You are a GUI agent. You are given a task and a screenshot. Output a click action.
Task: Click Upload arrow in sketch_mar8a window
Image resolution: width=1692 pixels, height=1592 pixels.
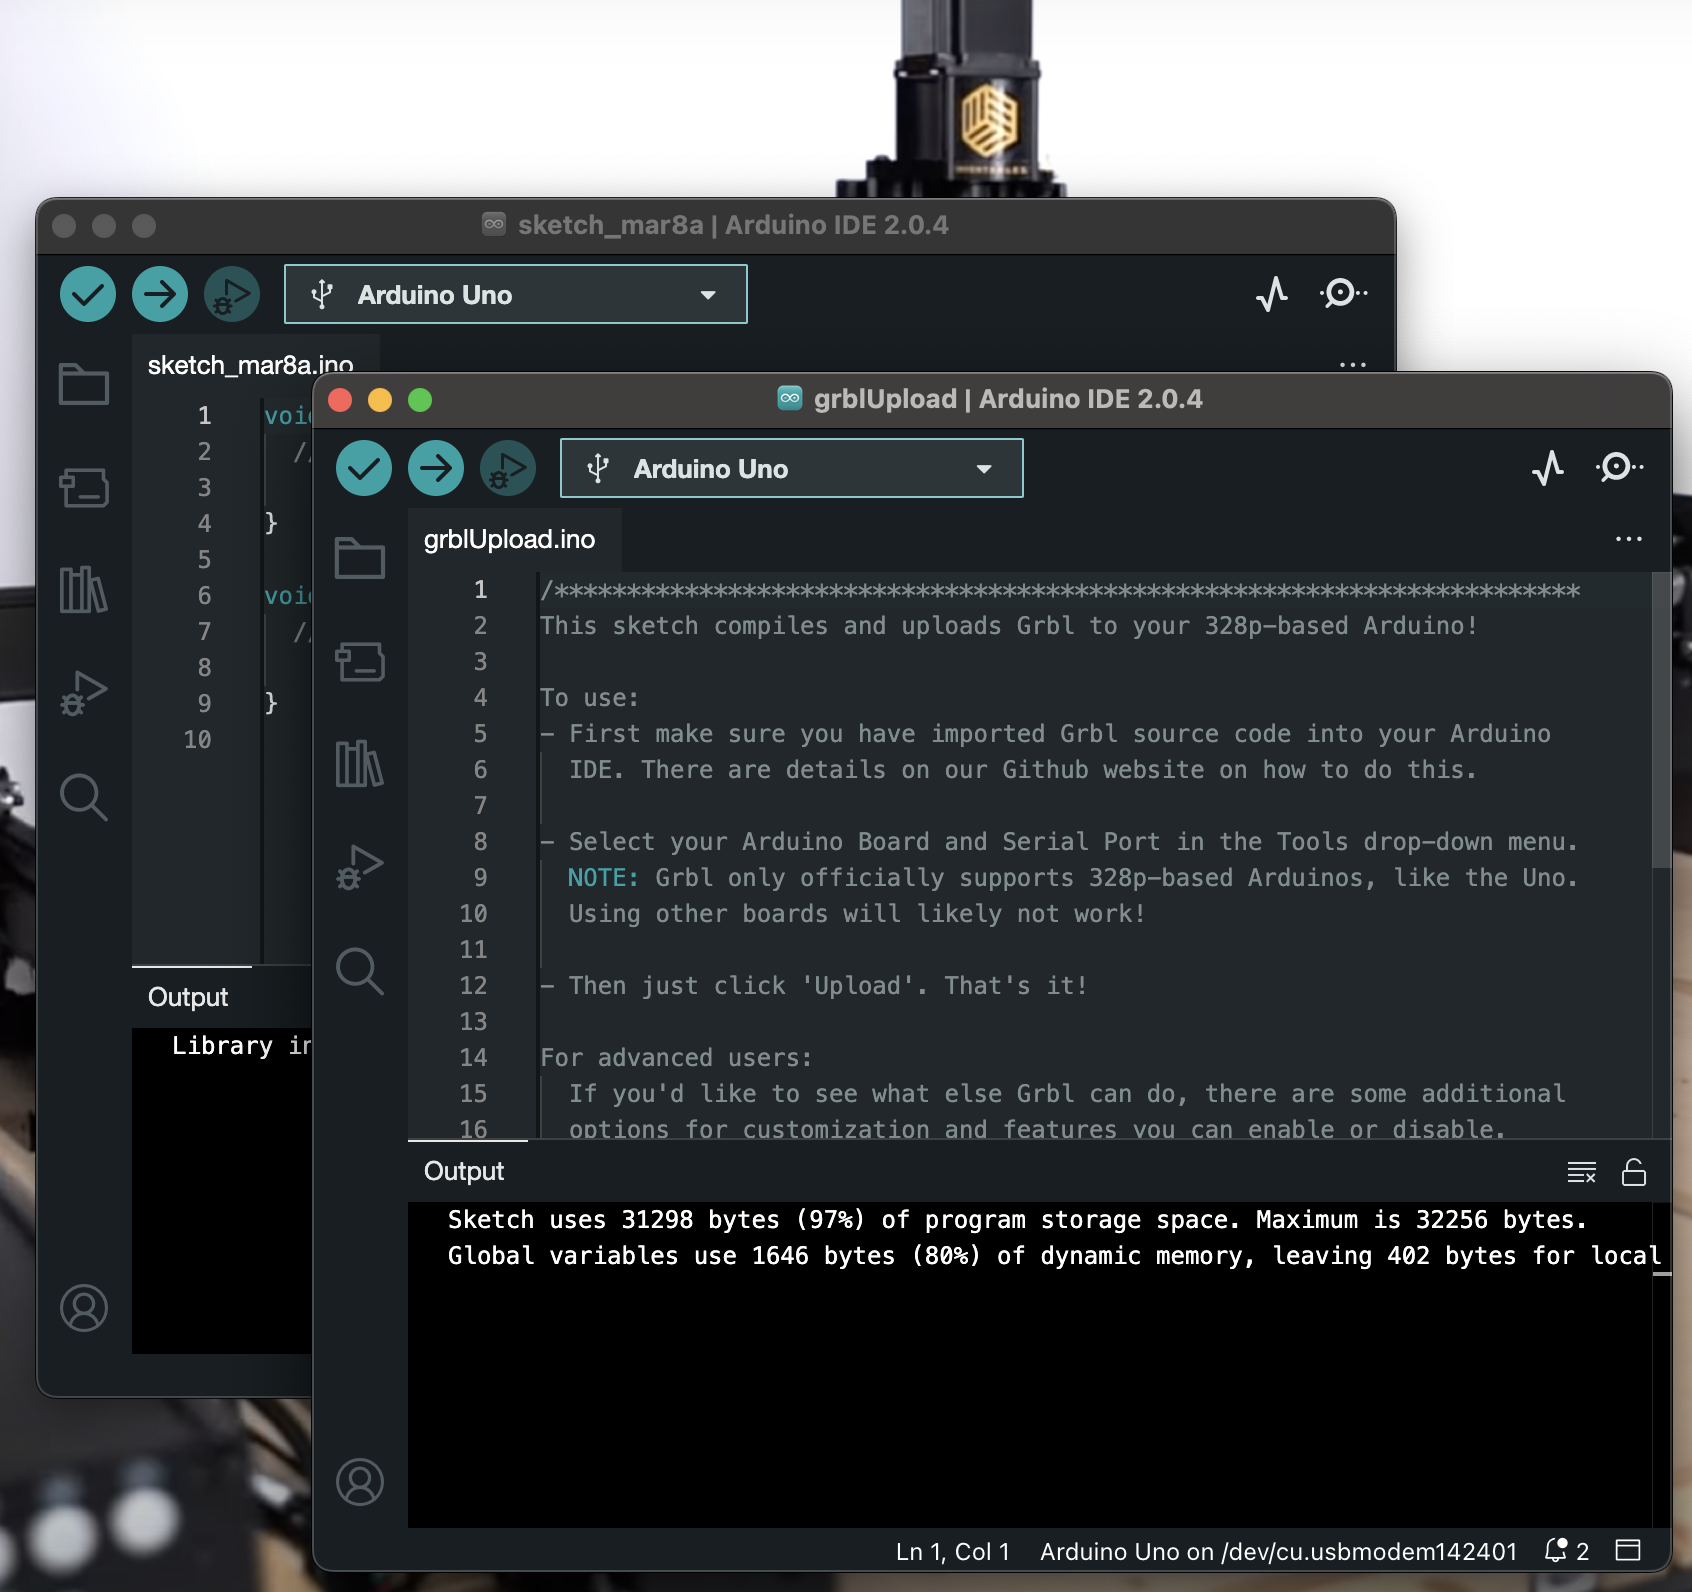point(160,294)
